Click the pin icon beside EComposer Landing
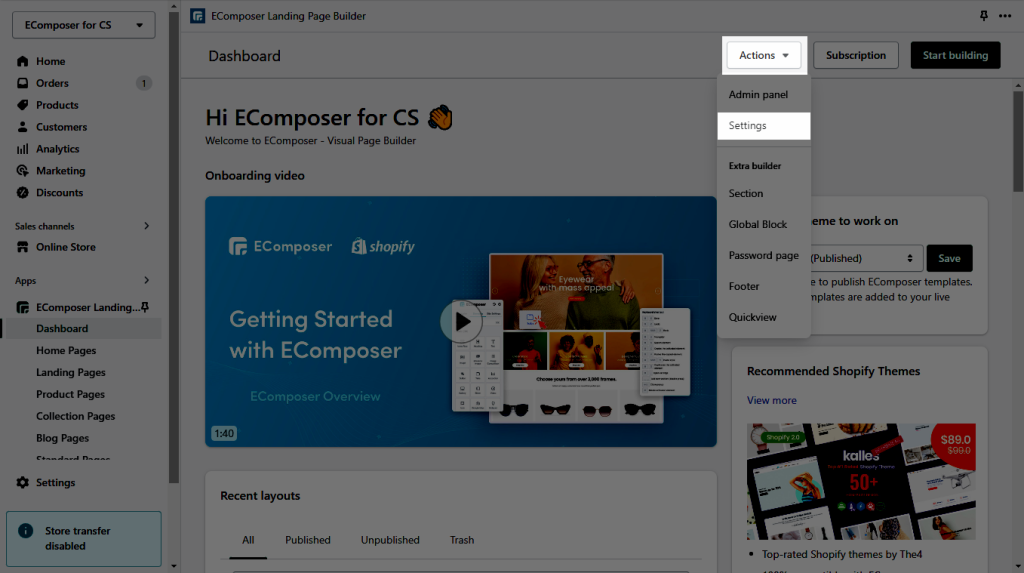This screenshot has height=573, width=1024. pyautogui.click(x=145, y=307)
